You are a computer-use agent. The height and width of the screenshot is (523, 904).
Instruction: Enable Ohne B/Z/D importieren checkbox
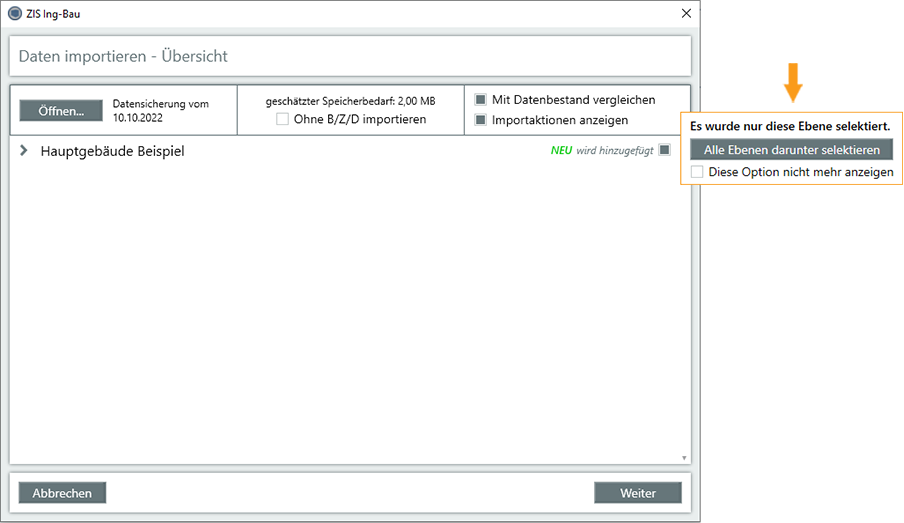[283, 120]
